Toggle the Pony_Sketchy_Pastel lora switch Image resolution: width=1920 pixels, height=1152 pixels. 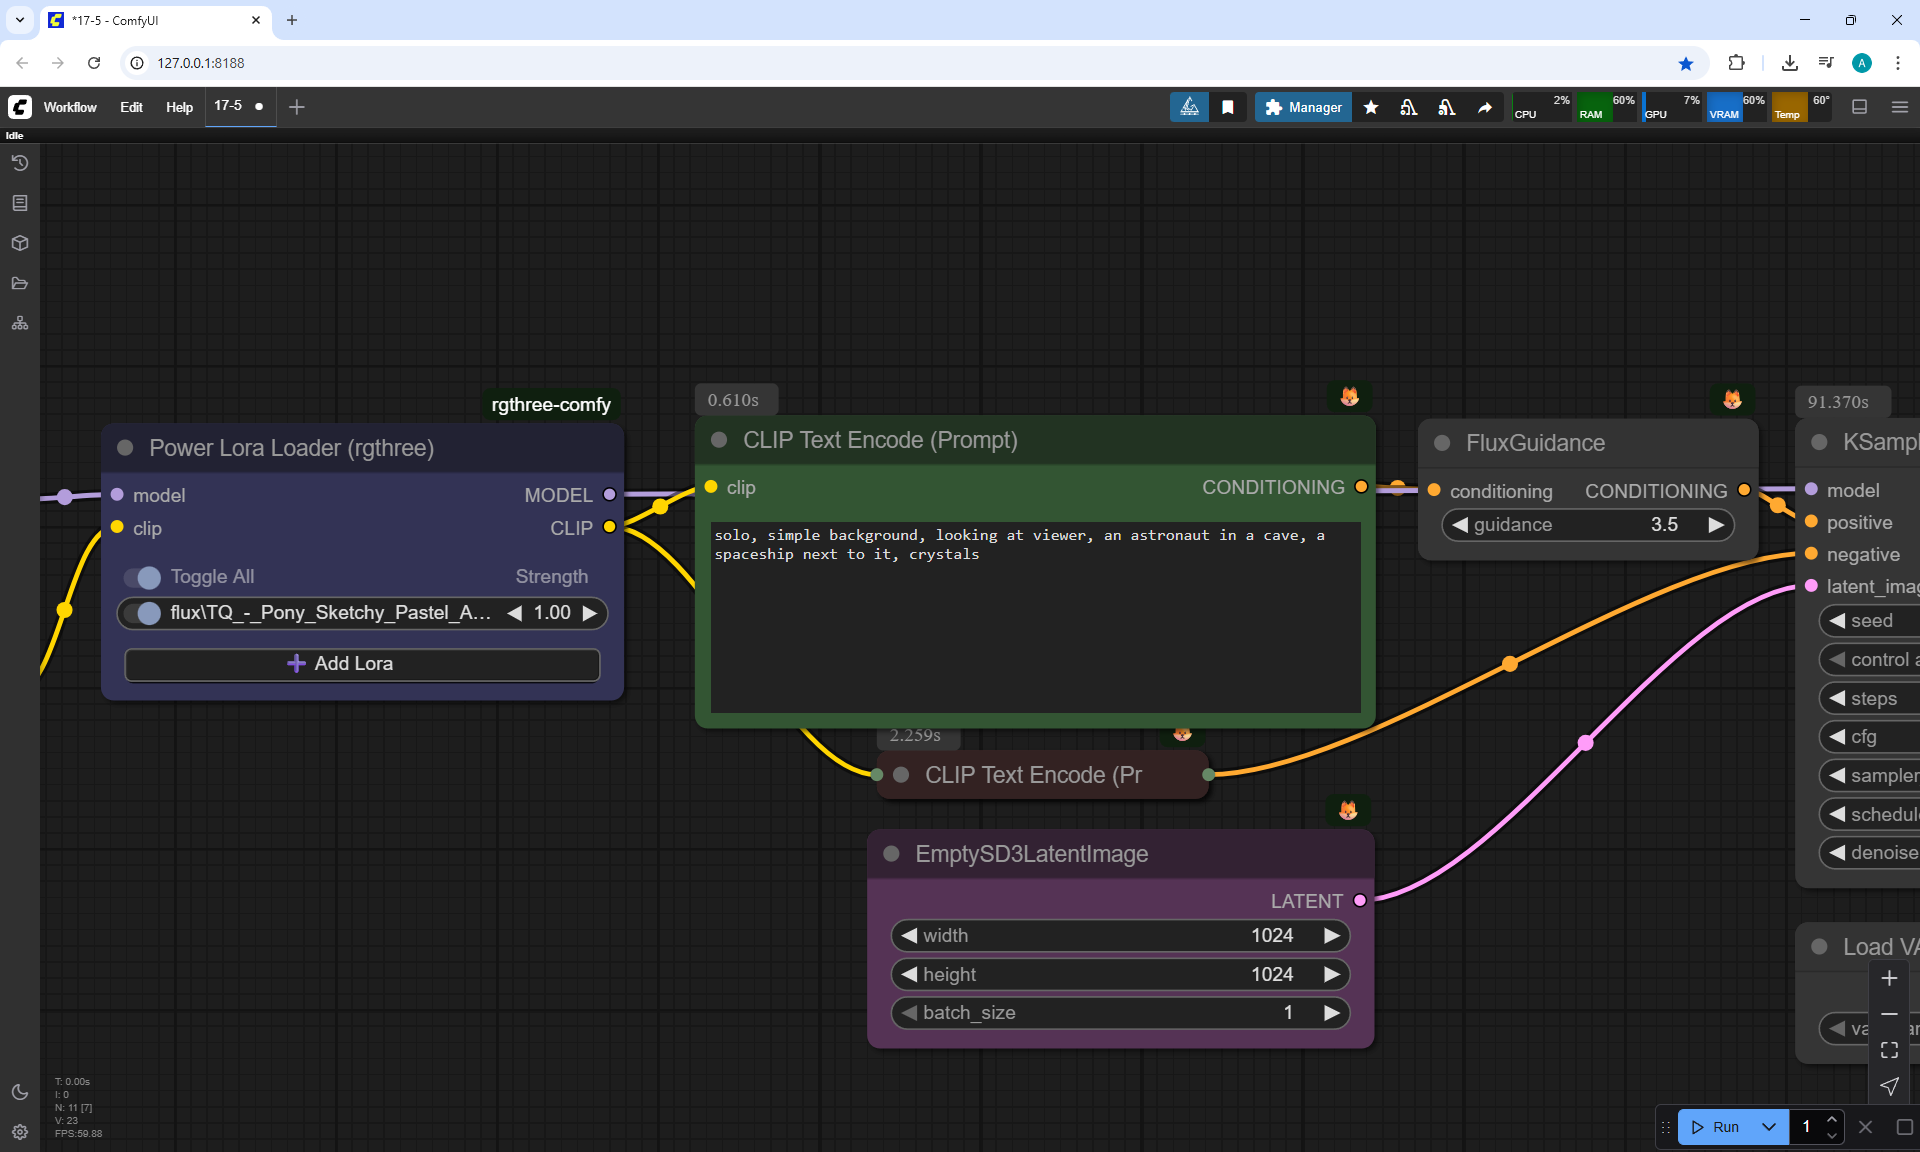[x=142, y=613]
